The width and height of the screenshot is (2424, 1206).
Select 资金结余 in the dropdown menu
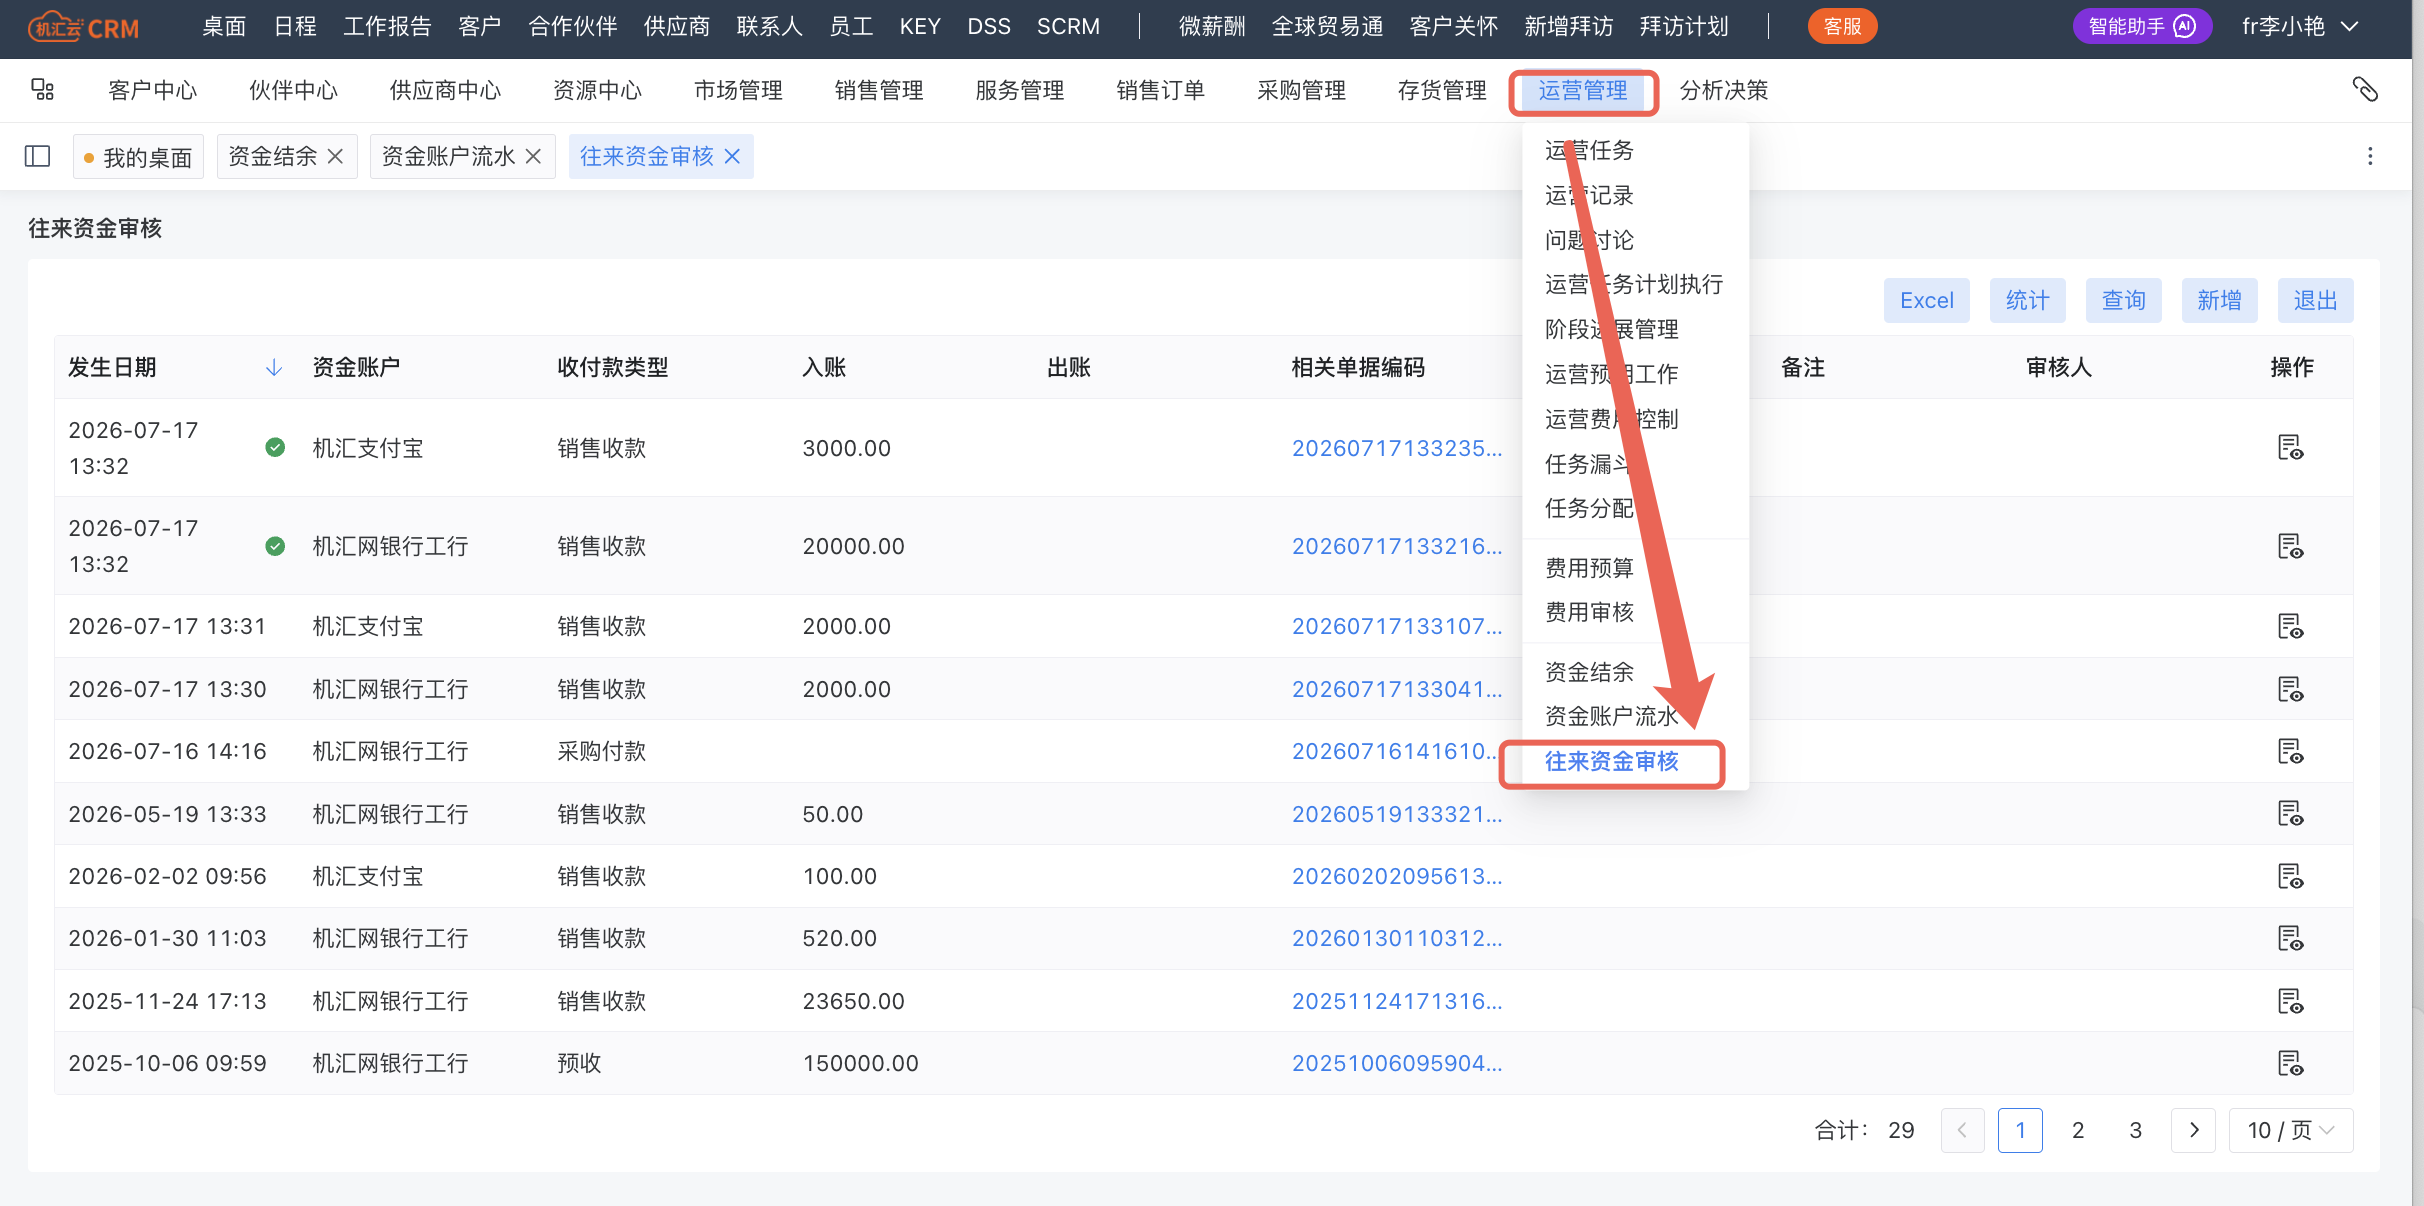tap(1589, 672)
